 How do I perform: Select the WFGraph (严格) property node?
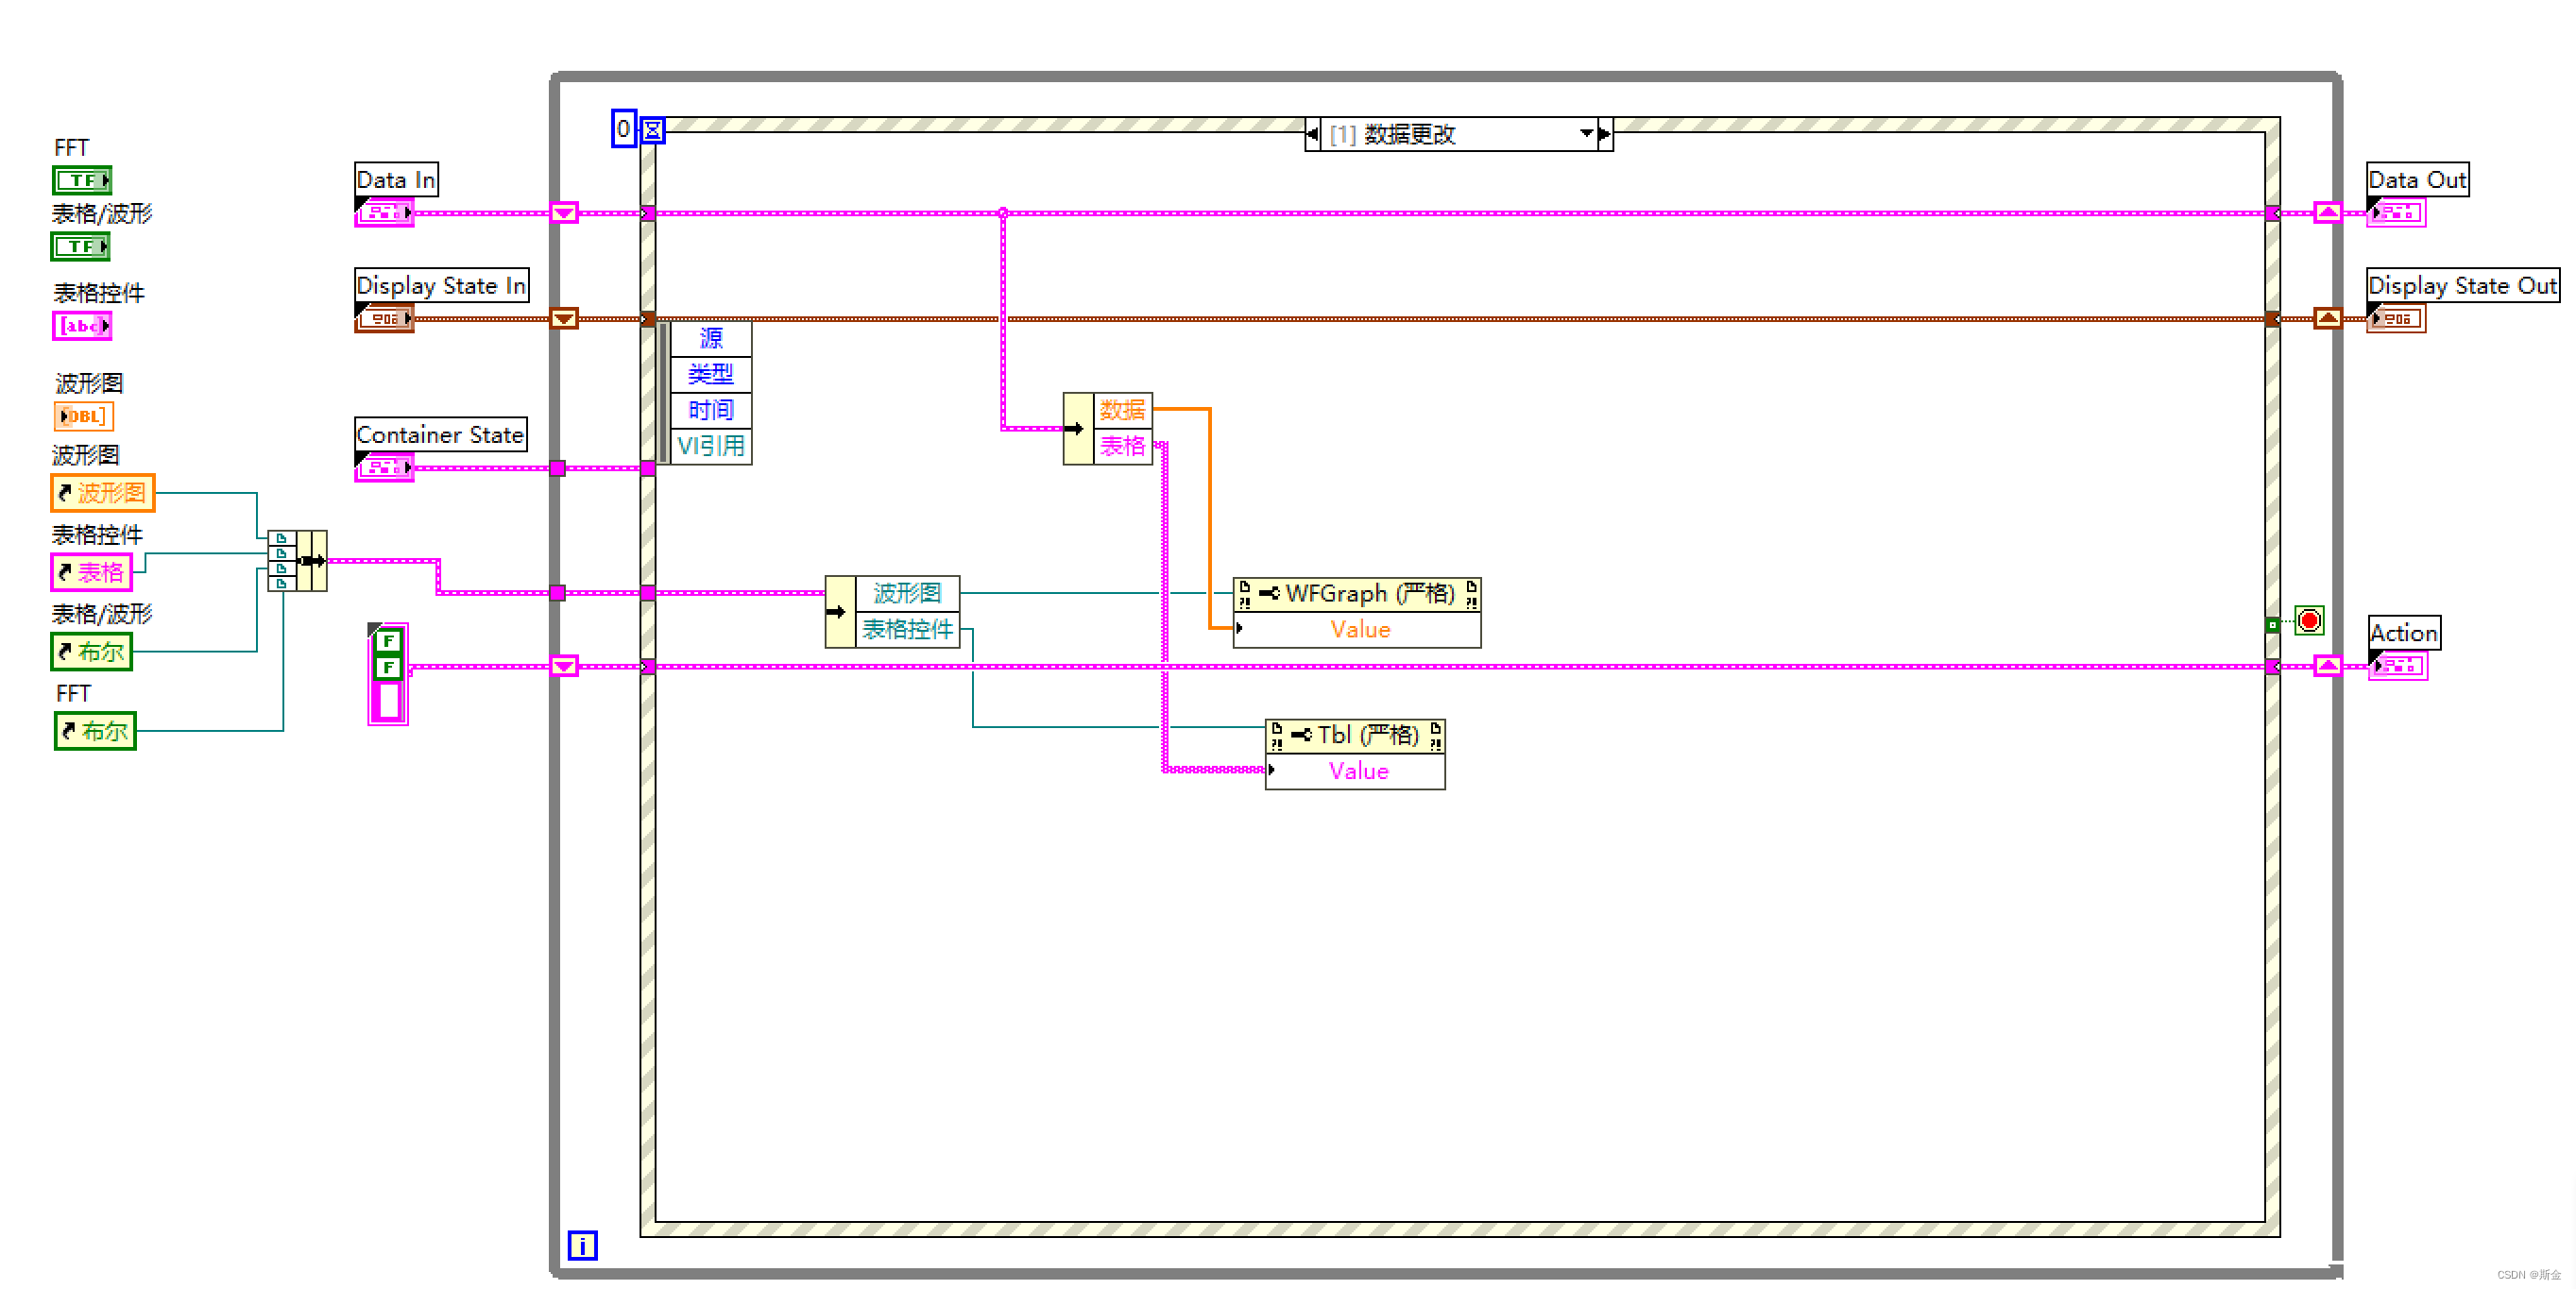(1357, 593)
